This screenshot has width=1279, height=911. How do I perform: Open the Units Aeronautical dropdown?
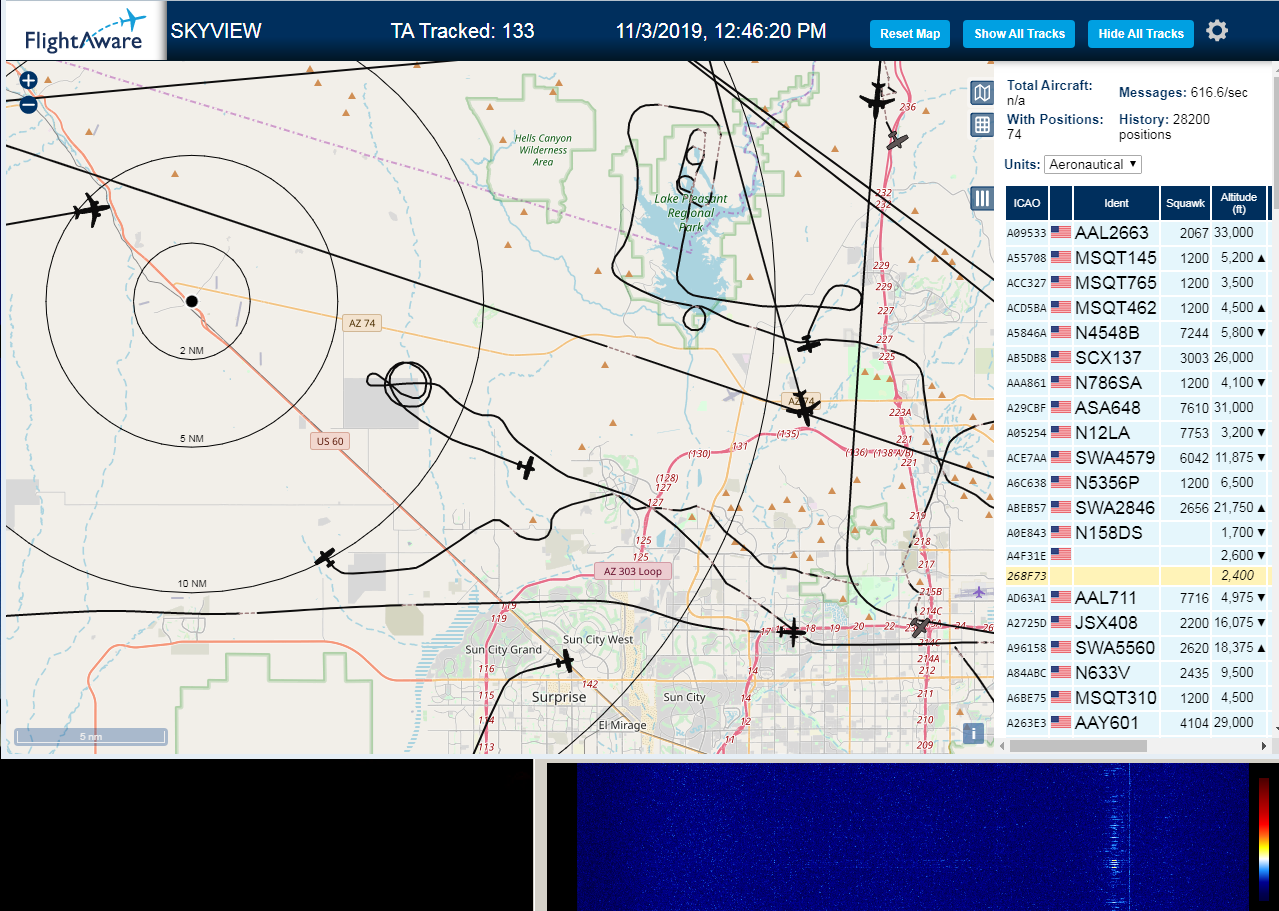[1093, 164]
